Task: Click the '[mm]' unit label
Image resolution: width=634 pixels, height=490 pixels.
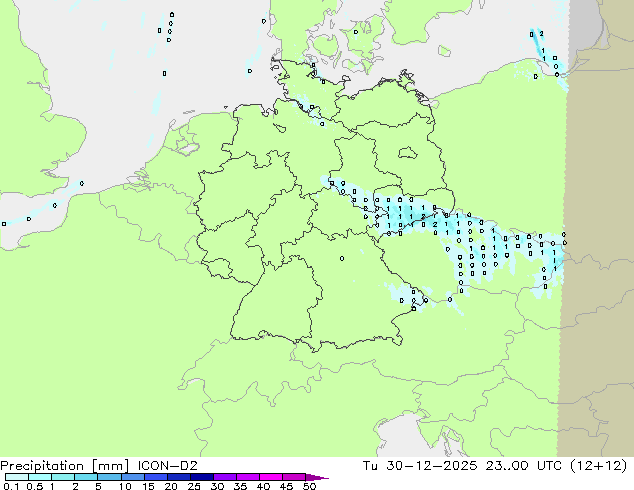Action: click(110, 466)
